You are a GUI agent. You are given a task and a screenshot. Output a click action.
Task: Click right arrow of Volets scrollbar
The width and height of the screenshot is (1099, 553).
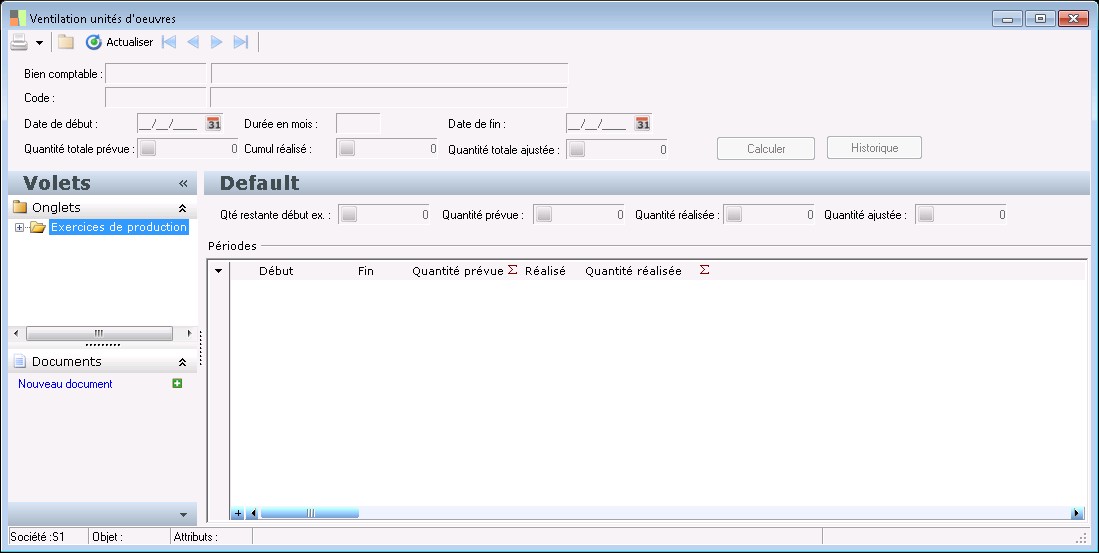click(189, 334)
